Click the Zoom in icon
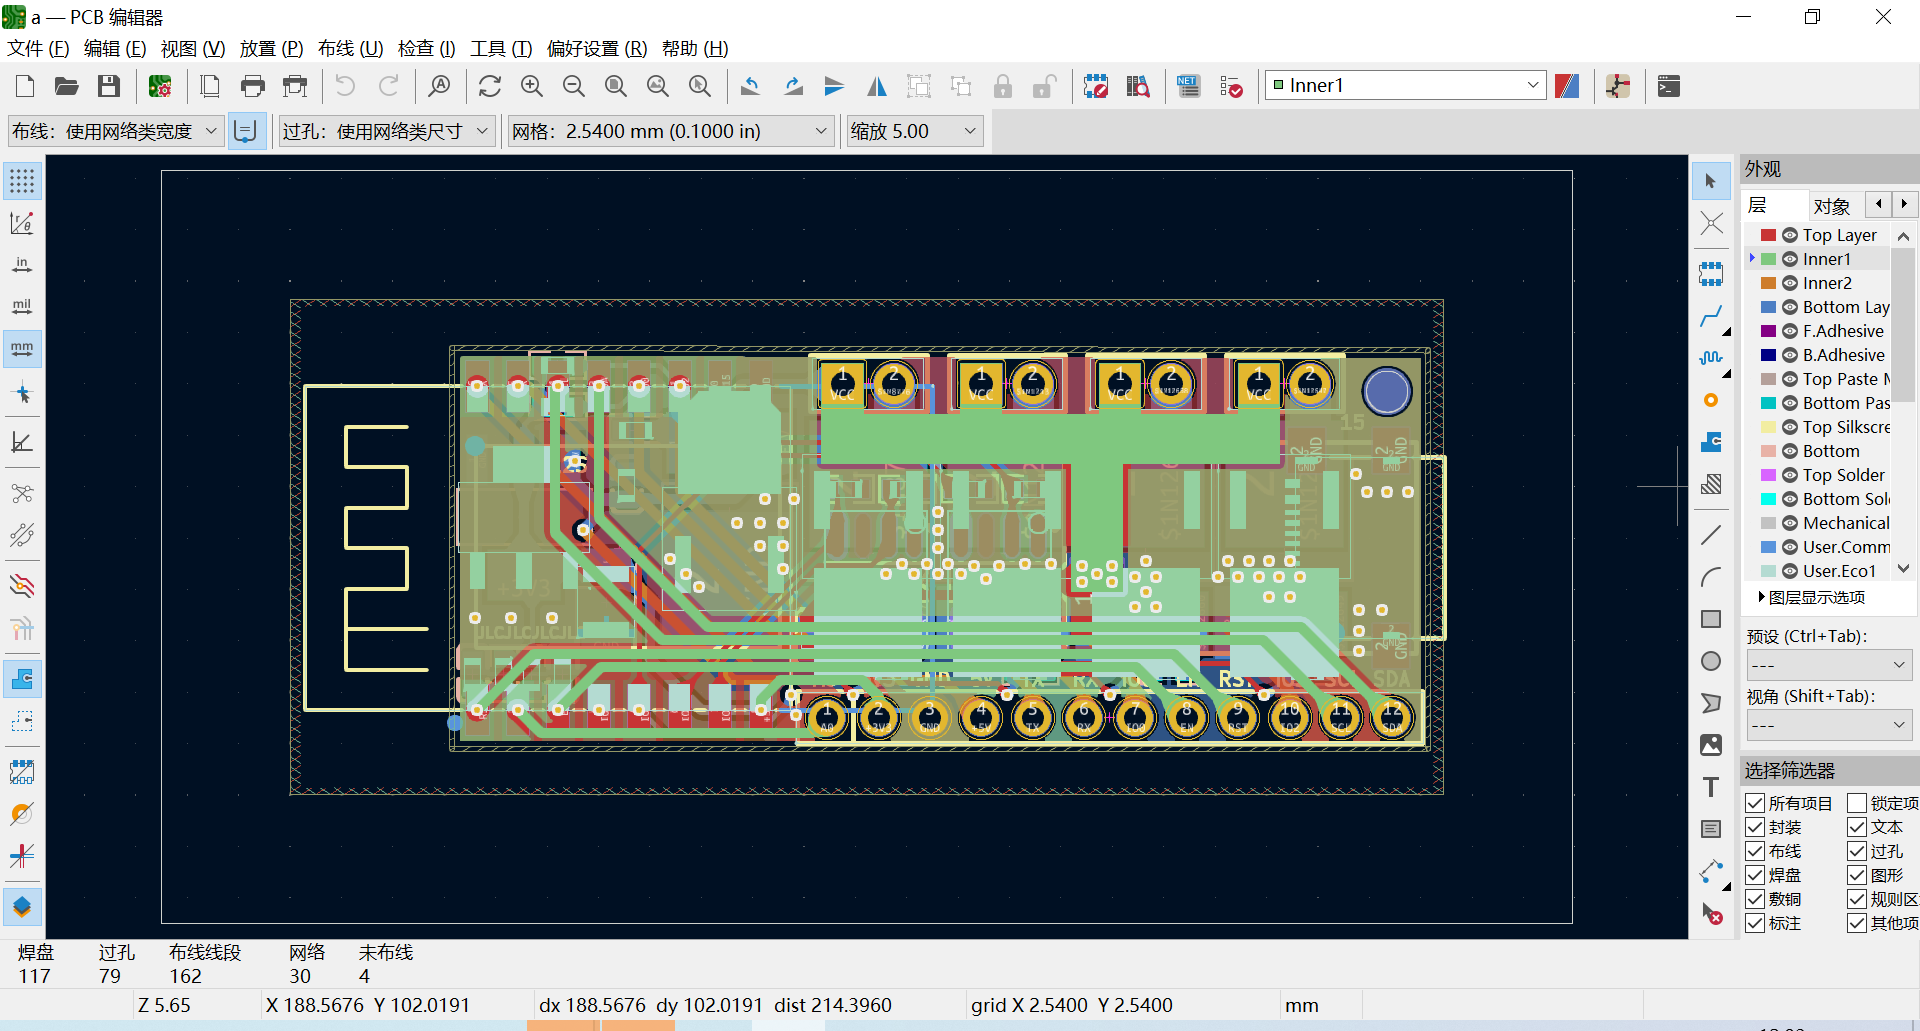The image size is (1920, 1031). click(532, 86)
